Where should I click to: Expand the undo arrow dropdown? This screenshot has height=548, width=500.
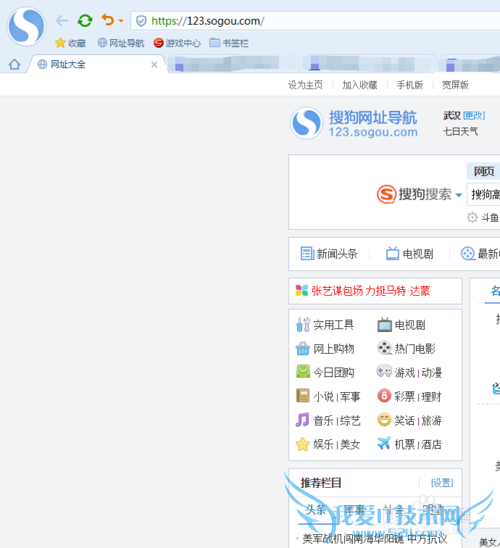121,21
